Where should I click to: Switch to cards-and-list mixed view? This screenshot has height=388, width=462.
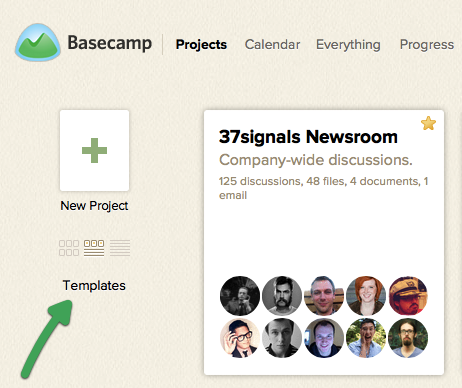point(94,248)
